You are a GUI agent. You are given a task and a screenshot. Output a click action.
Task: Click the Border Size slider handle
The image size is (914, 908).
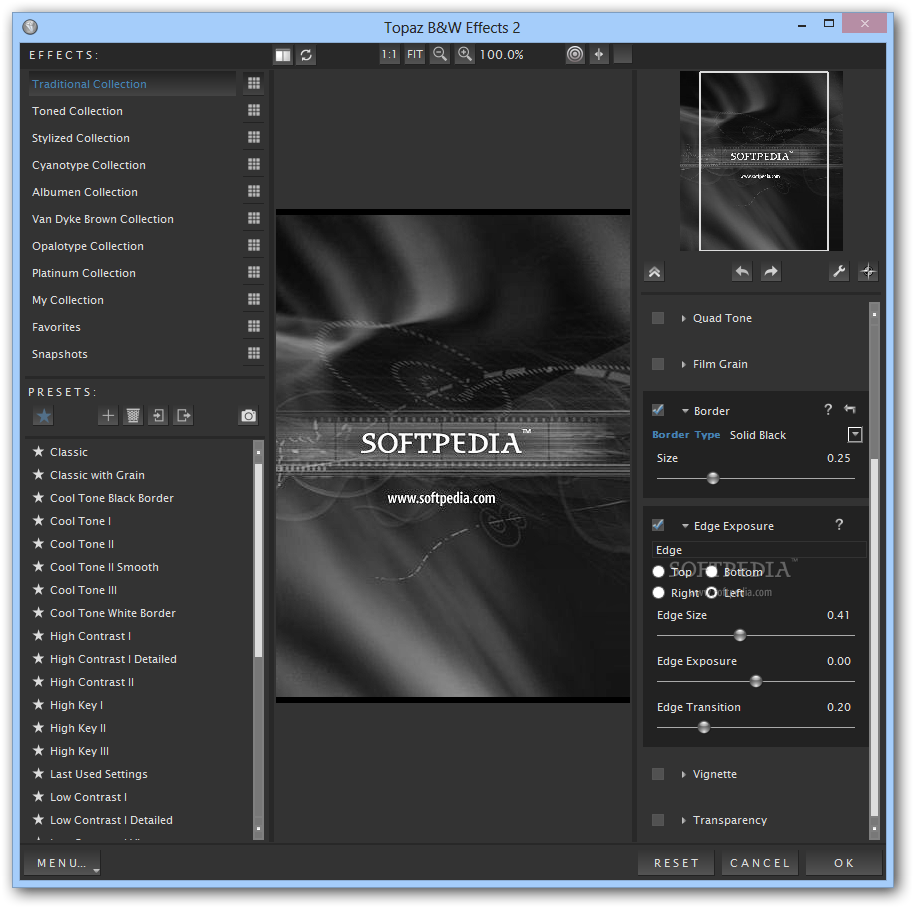click(x=713, y=478)
